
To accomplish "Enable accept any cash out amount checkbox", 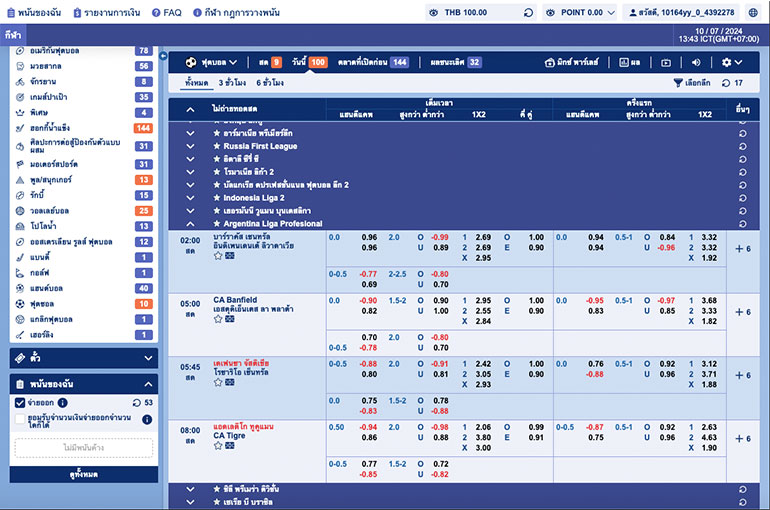I will 21,420.
